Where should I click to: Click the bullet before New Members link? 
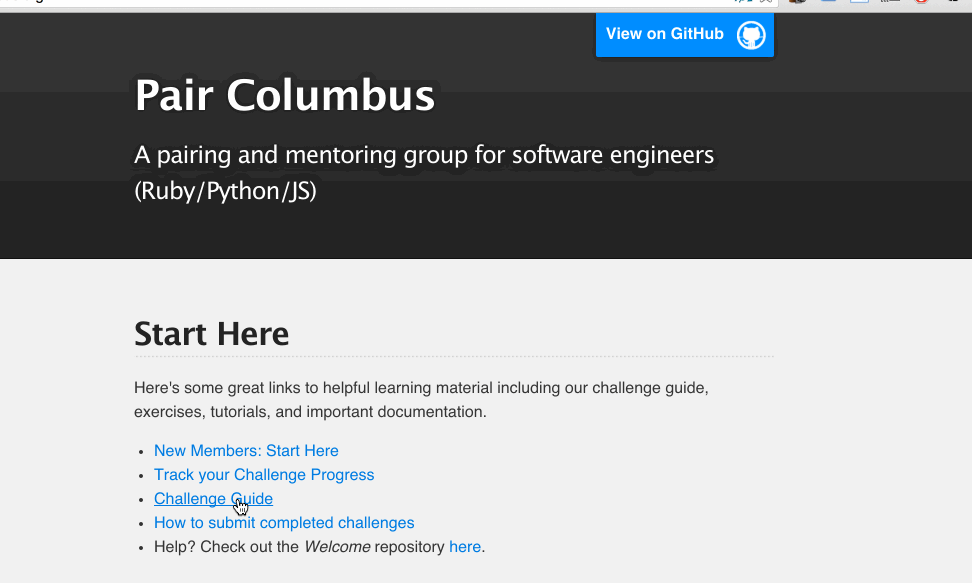pyautogui.click(x=142, y=452)
